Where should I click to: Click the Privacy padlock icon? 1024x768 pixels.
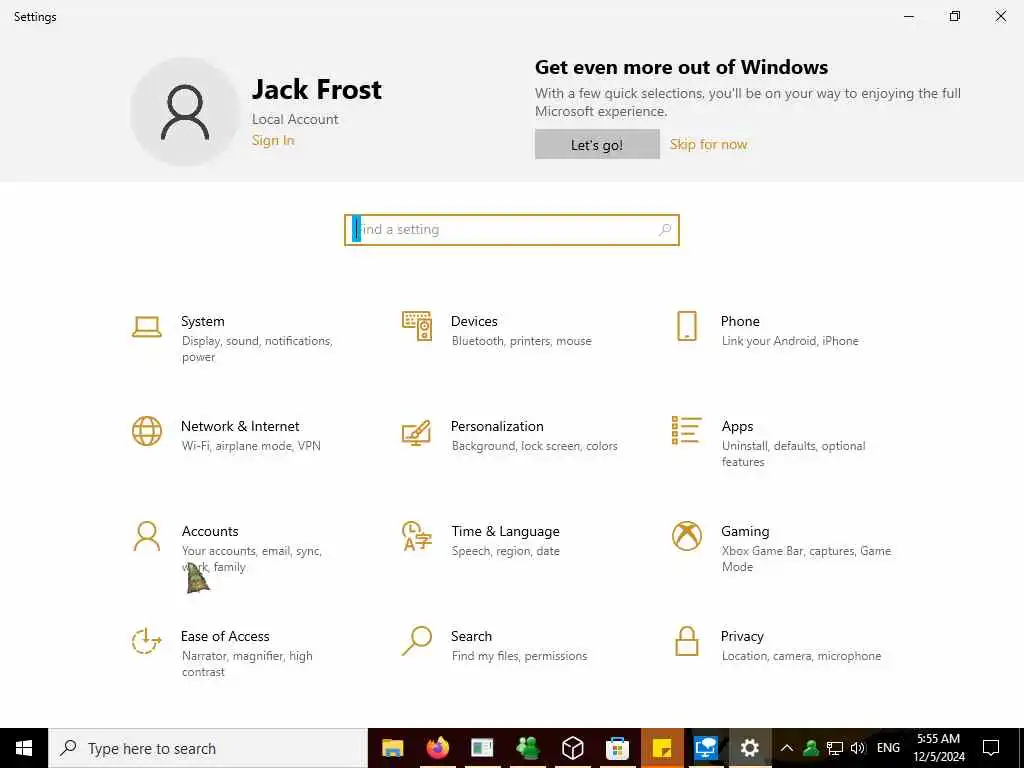(687, 641)
